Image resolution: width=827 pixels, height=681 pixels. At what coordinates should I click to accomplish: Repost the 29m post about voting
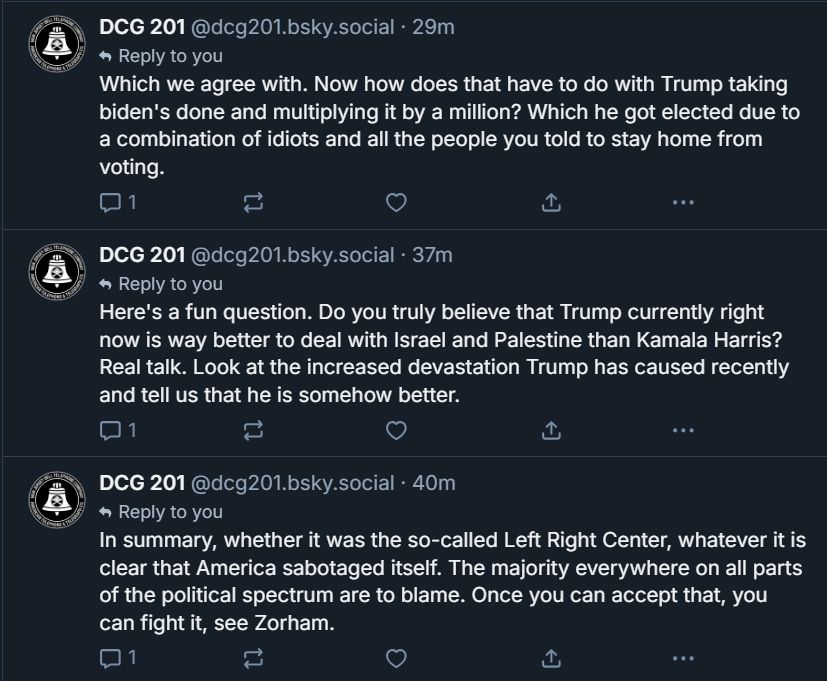point(253,202)
